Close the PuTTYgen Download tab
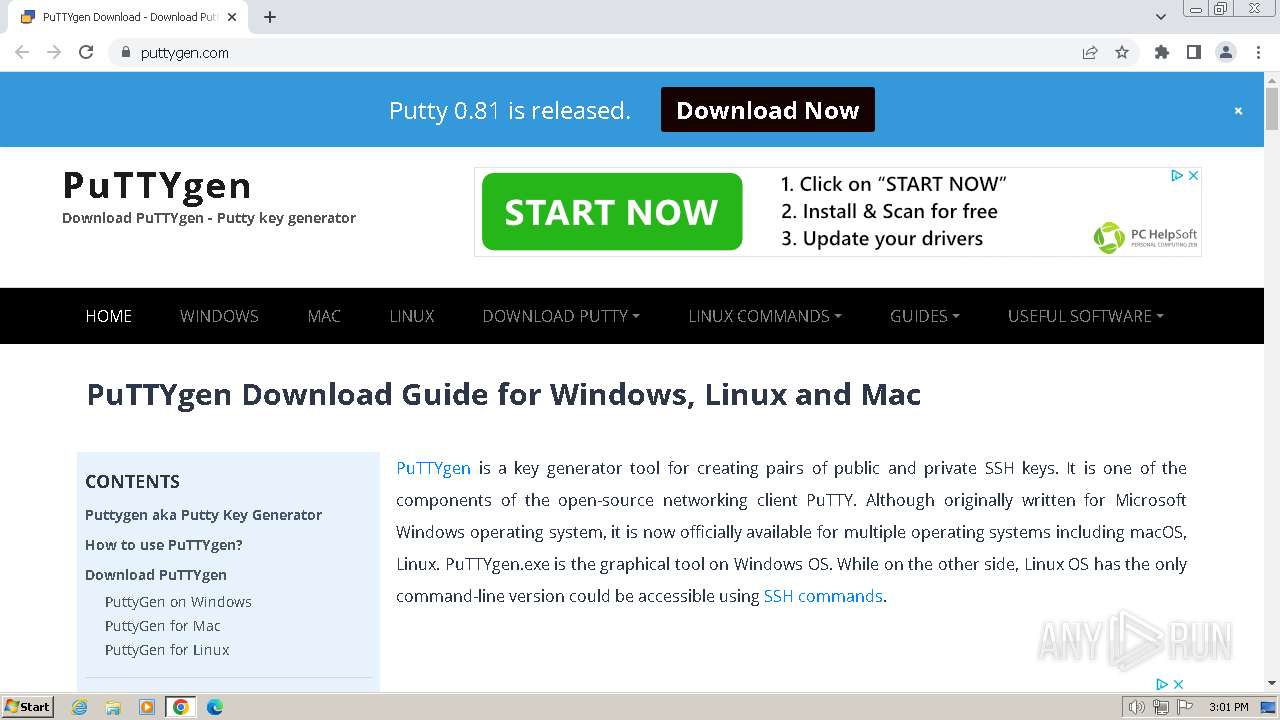Image resolution: width=1280 pixels, height=720 pixels. [x=232, y=17]
